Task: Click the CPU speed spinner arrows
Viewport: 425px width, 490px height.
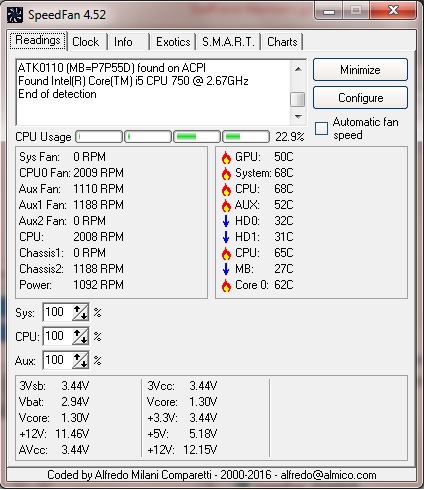Action: point(81,336)
